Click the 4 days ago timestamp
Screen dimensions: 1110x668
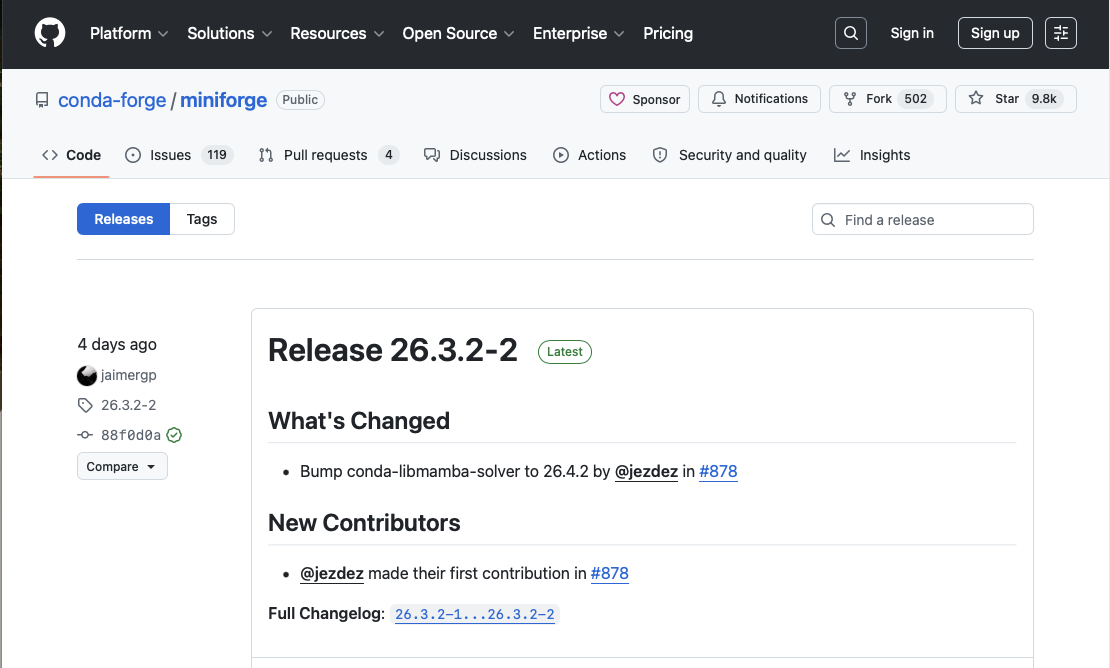click(117, 345)
